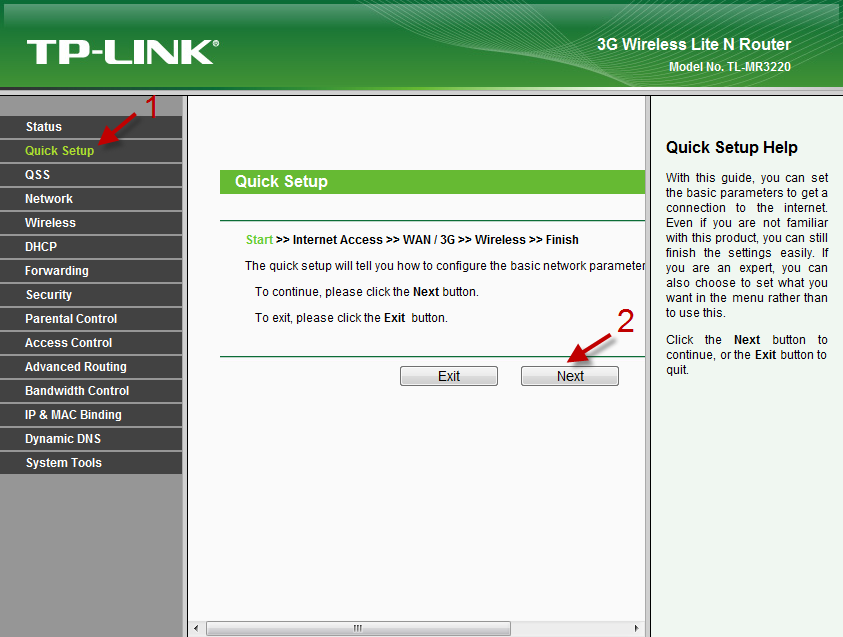Open the Security menu item
This screenshot has height=637, width=843.
(91, 295)
